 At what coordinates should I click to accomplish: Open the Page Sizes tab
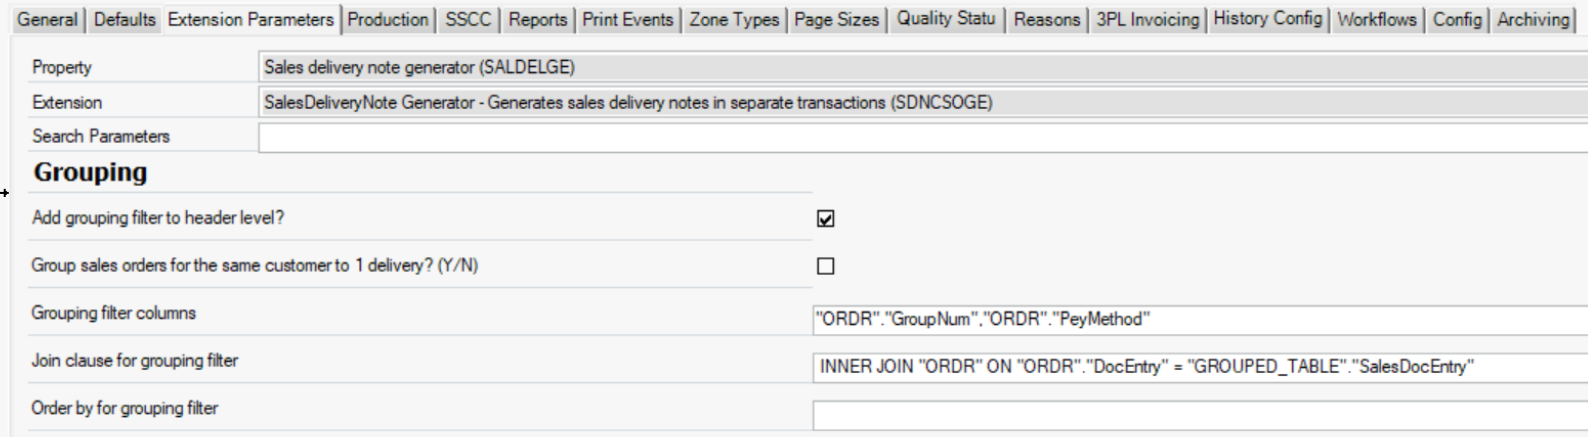[836, 19]
